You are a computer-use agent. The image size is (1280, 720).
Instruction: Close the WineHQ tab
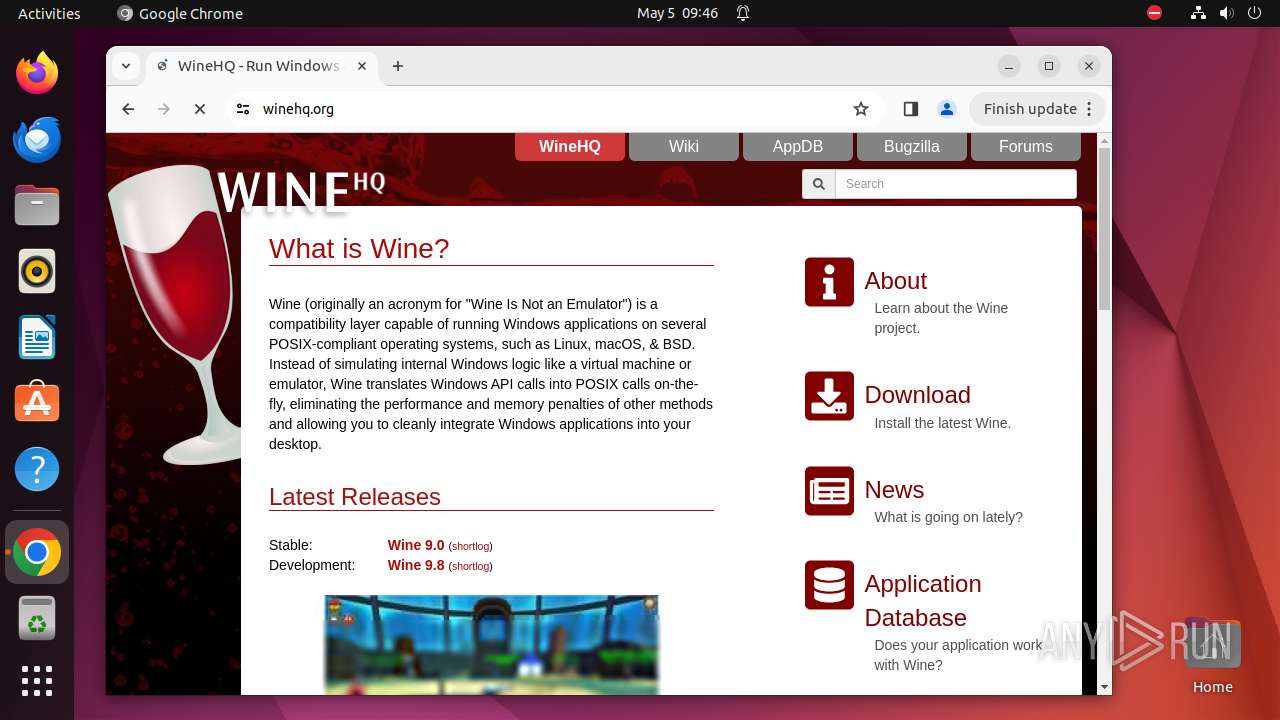click(362, 66)
